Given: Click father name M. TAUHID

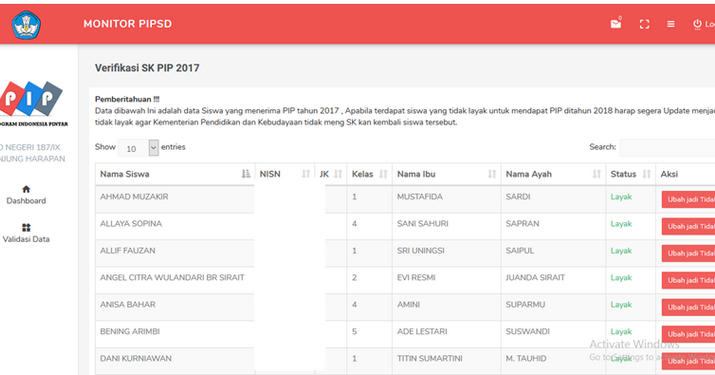Looking at the screenshot, I should [526, 358].
